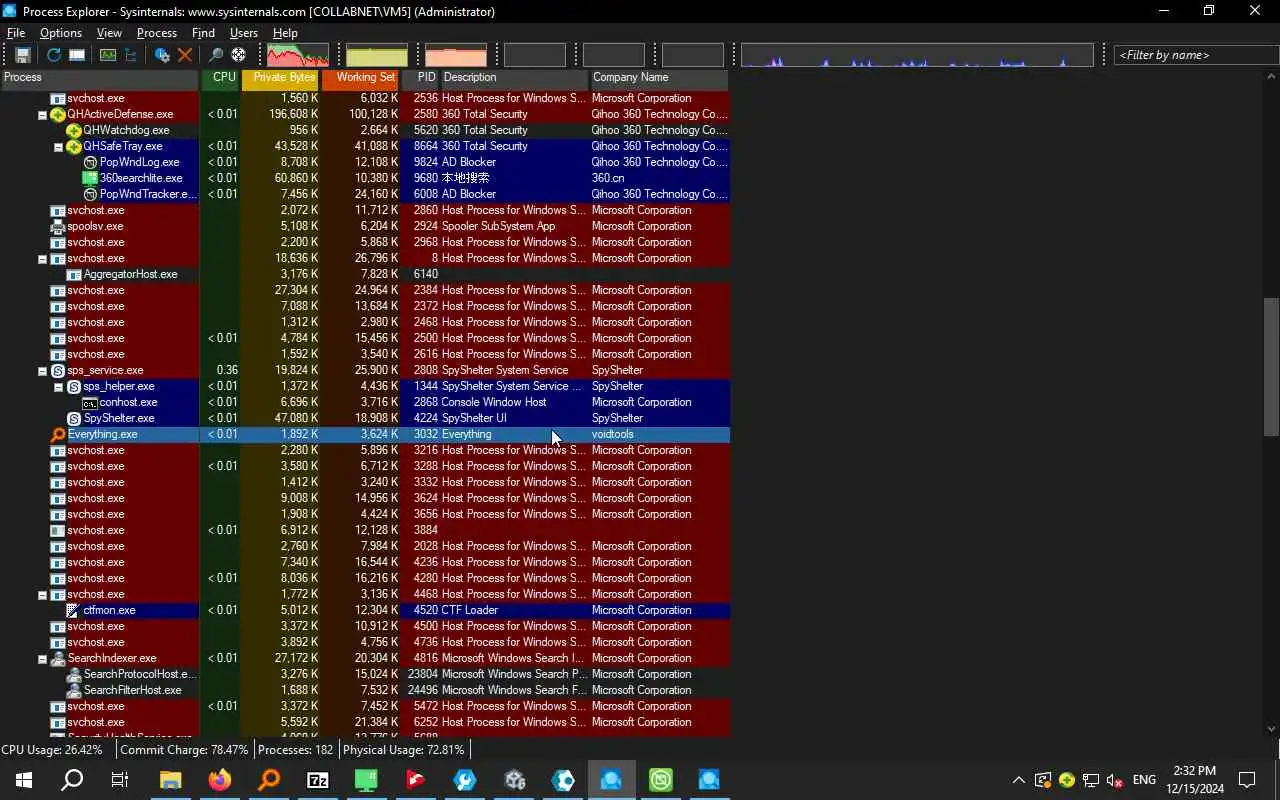Image resolution: width=1280 pixels, height=800 pixels.
Task: Open Task View on the taskbar
Action: click(x=120, y=780)
